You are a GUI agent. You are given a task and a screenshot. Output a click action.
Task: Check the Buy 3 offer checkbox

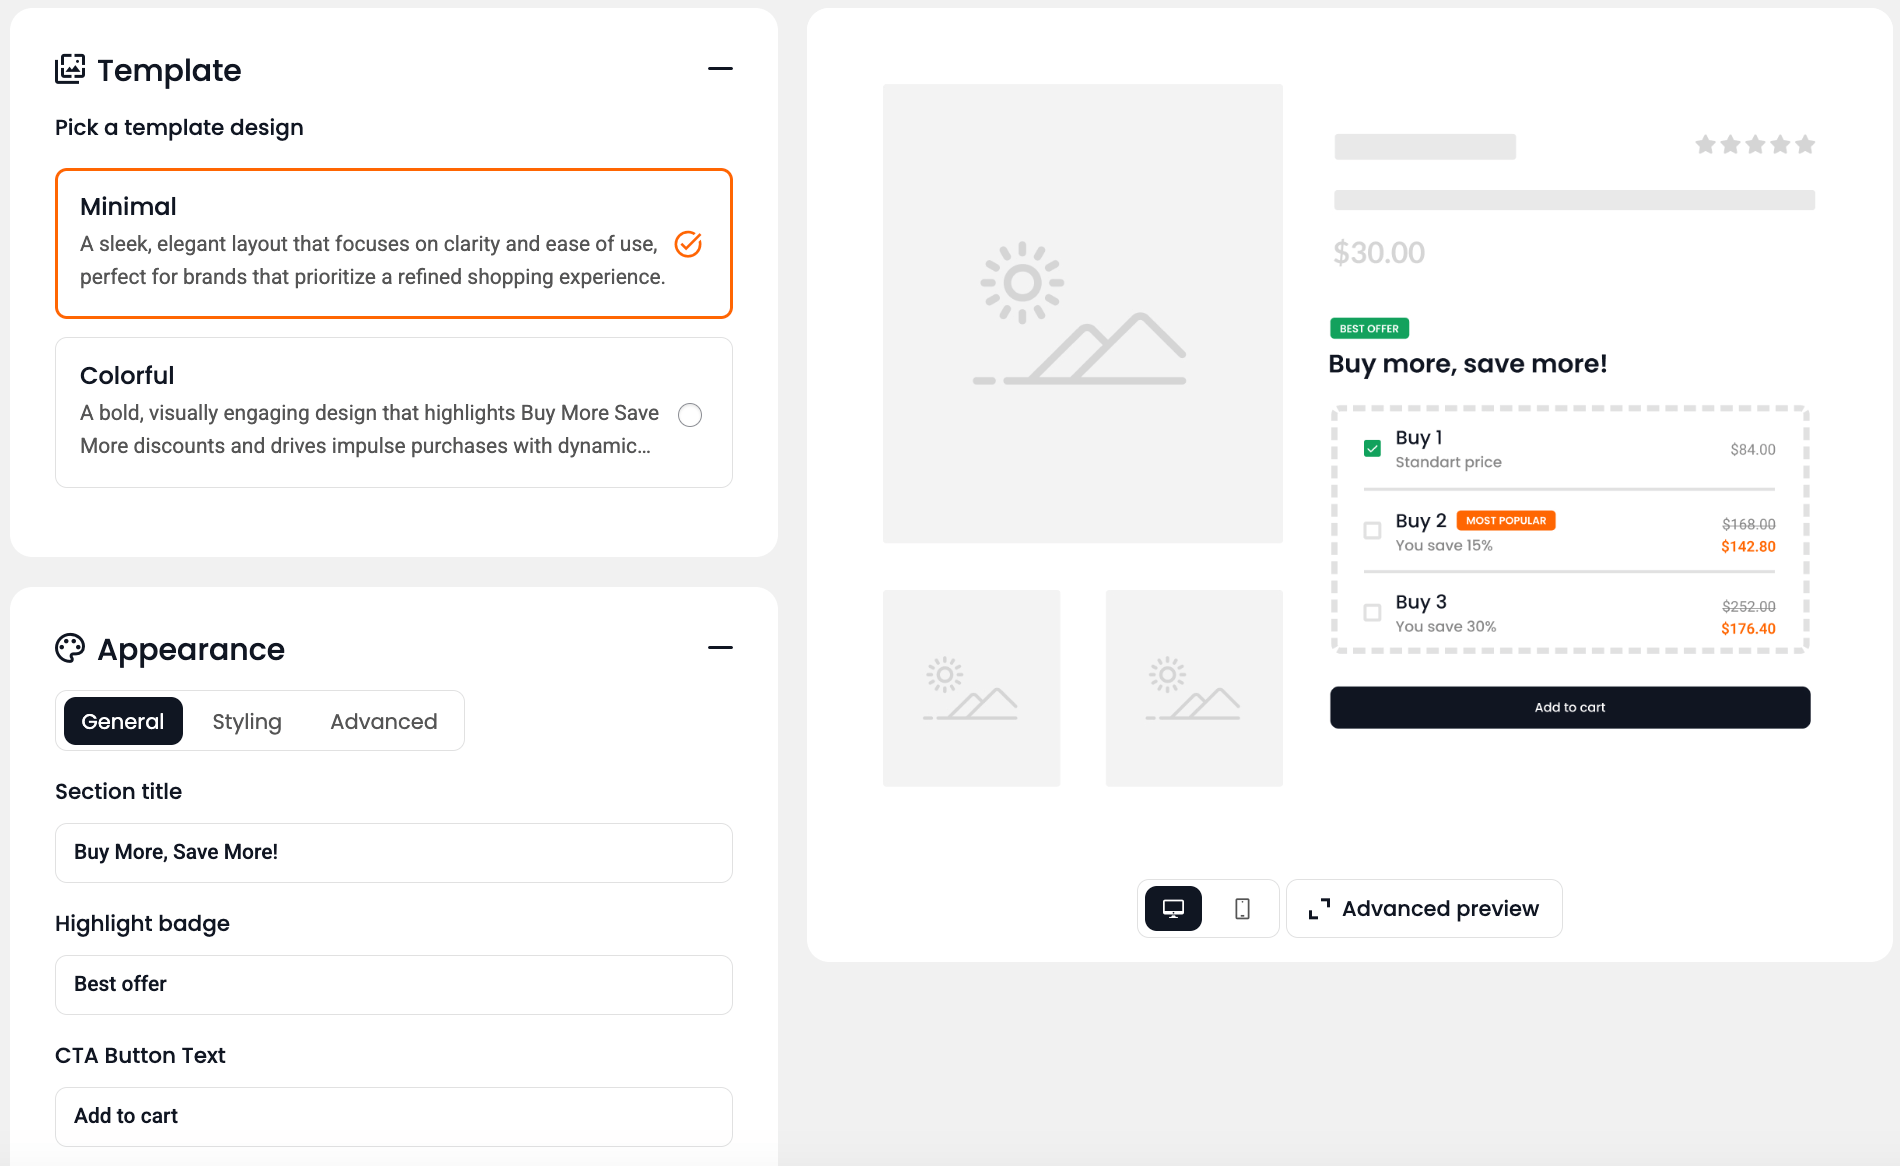point(1372,612)
